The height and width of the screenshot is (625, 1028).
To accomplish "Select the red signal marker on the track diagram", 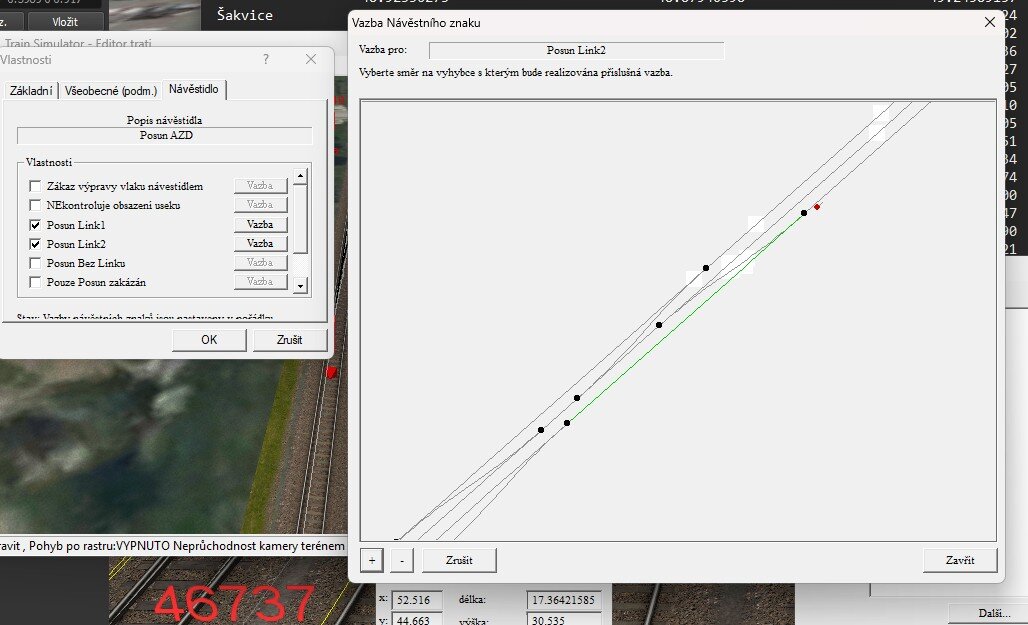I will (x=817, y=207).
